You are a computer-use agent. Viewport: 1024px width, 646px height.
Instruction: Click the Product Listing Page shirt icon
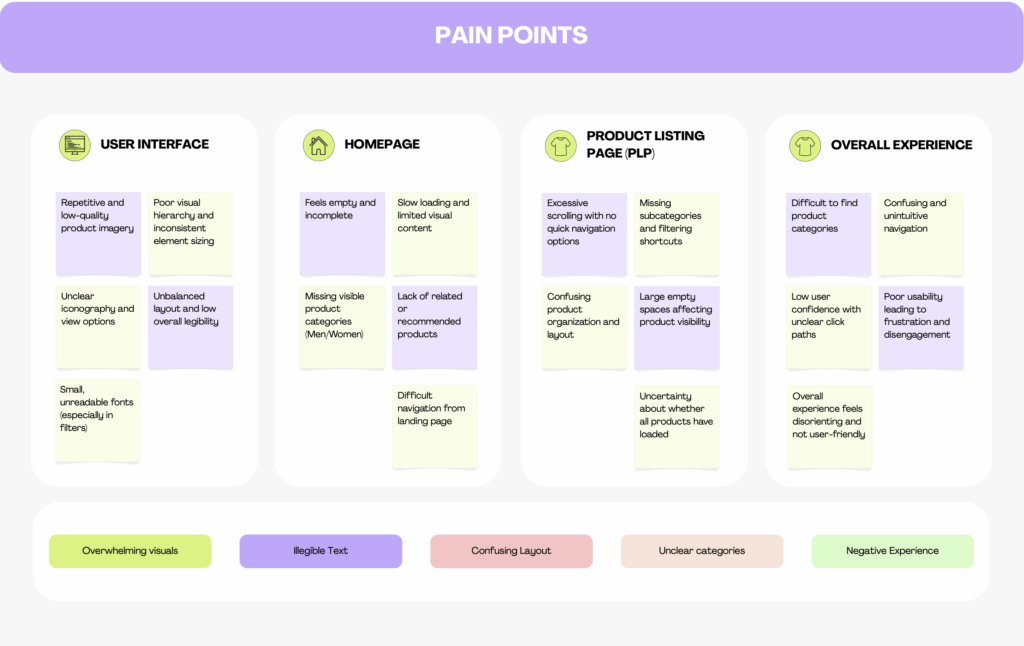[560, 146]
